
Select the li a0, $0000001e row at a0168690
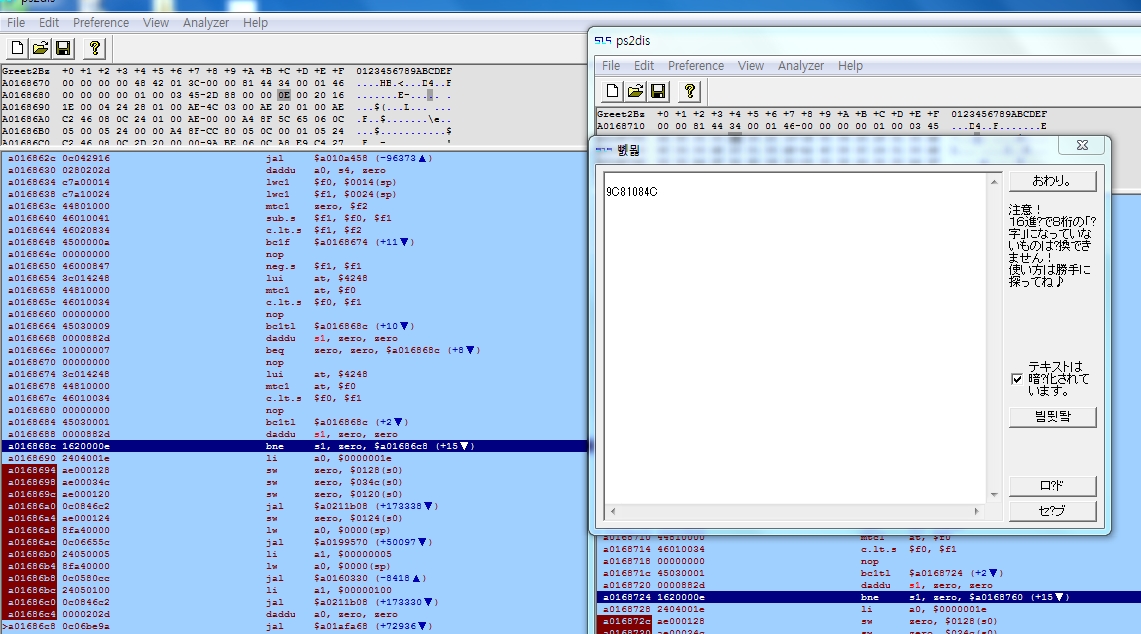tap(294, 458)
